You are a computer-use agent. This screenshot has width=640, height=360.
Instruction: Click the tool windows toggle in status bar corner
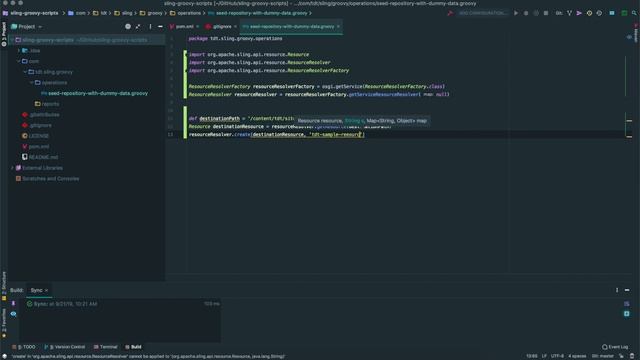click(x=4, y=356)
